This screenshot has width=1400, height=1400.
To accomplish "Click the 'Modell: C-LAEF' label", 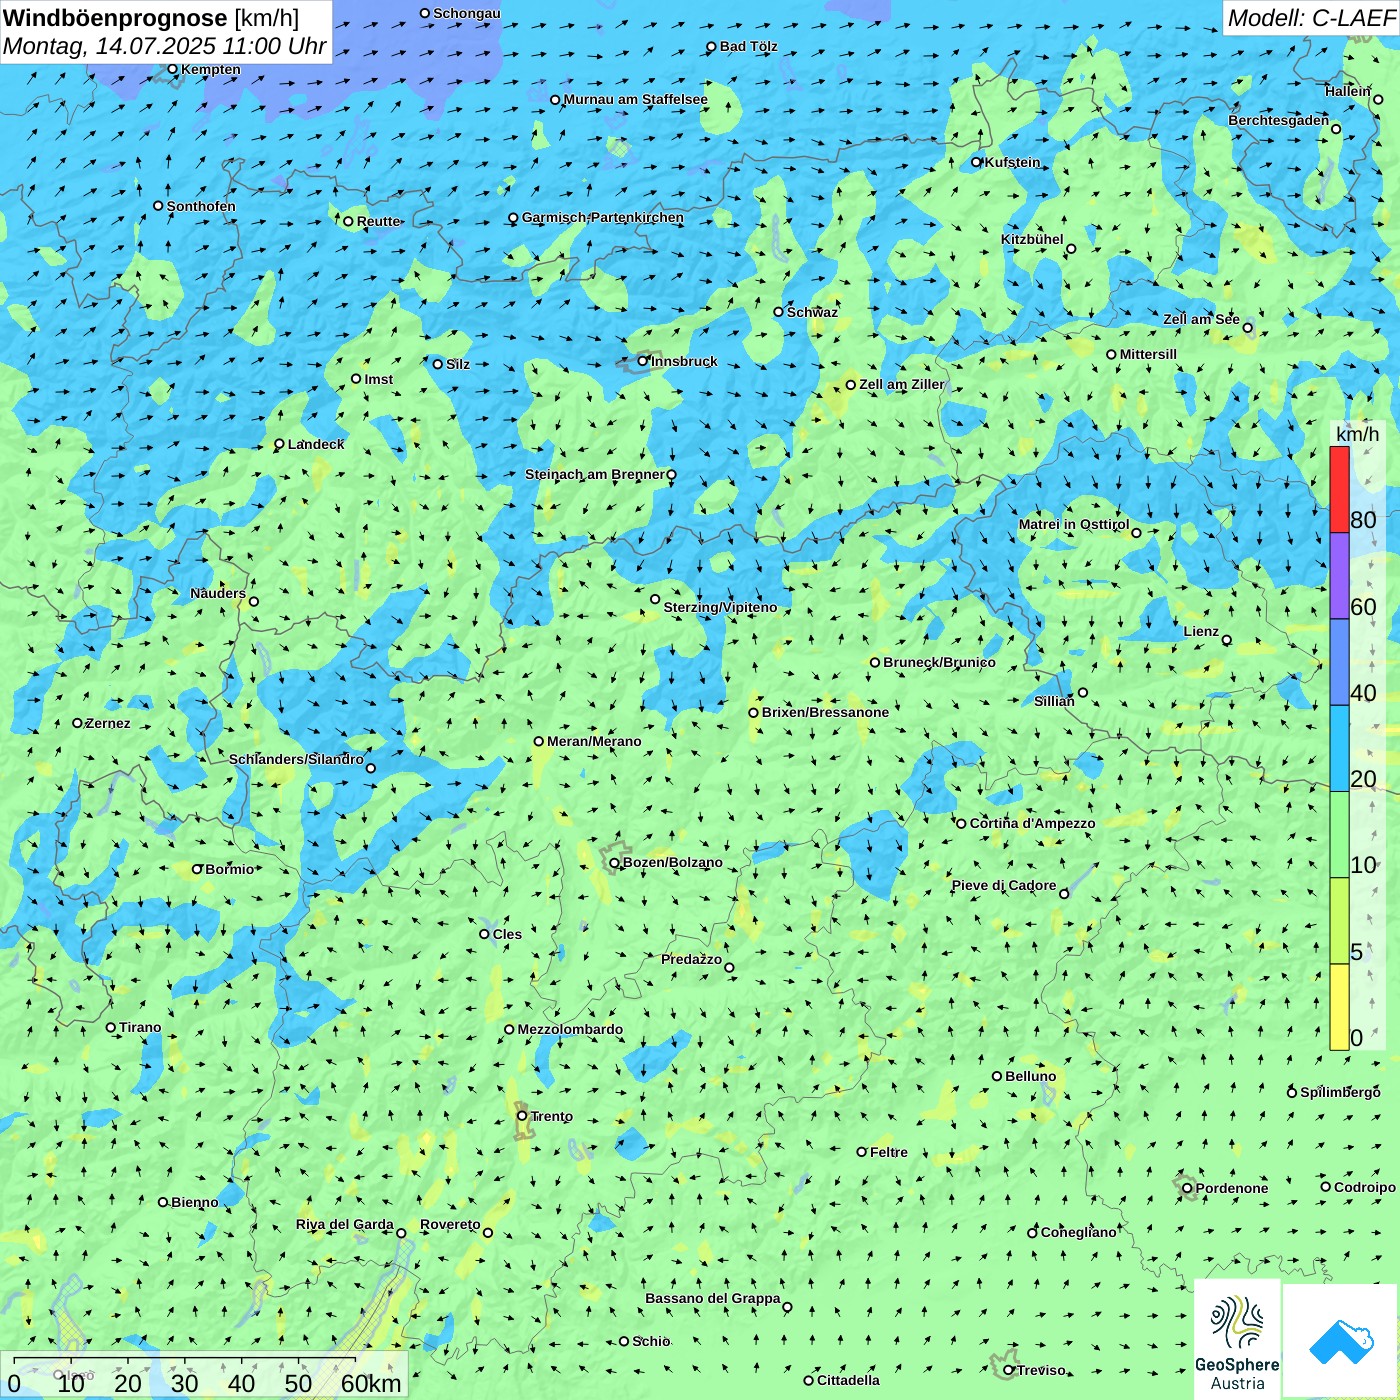I will click(x=1311, y=18).
